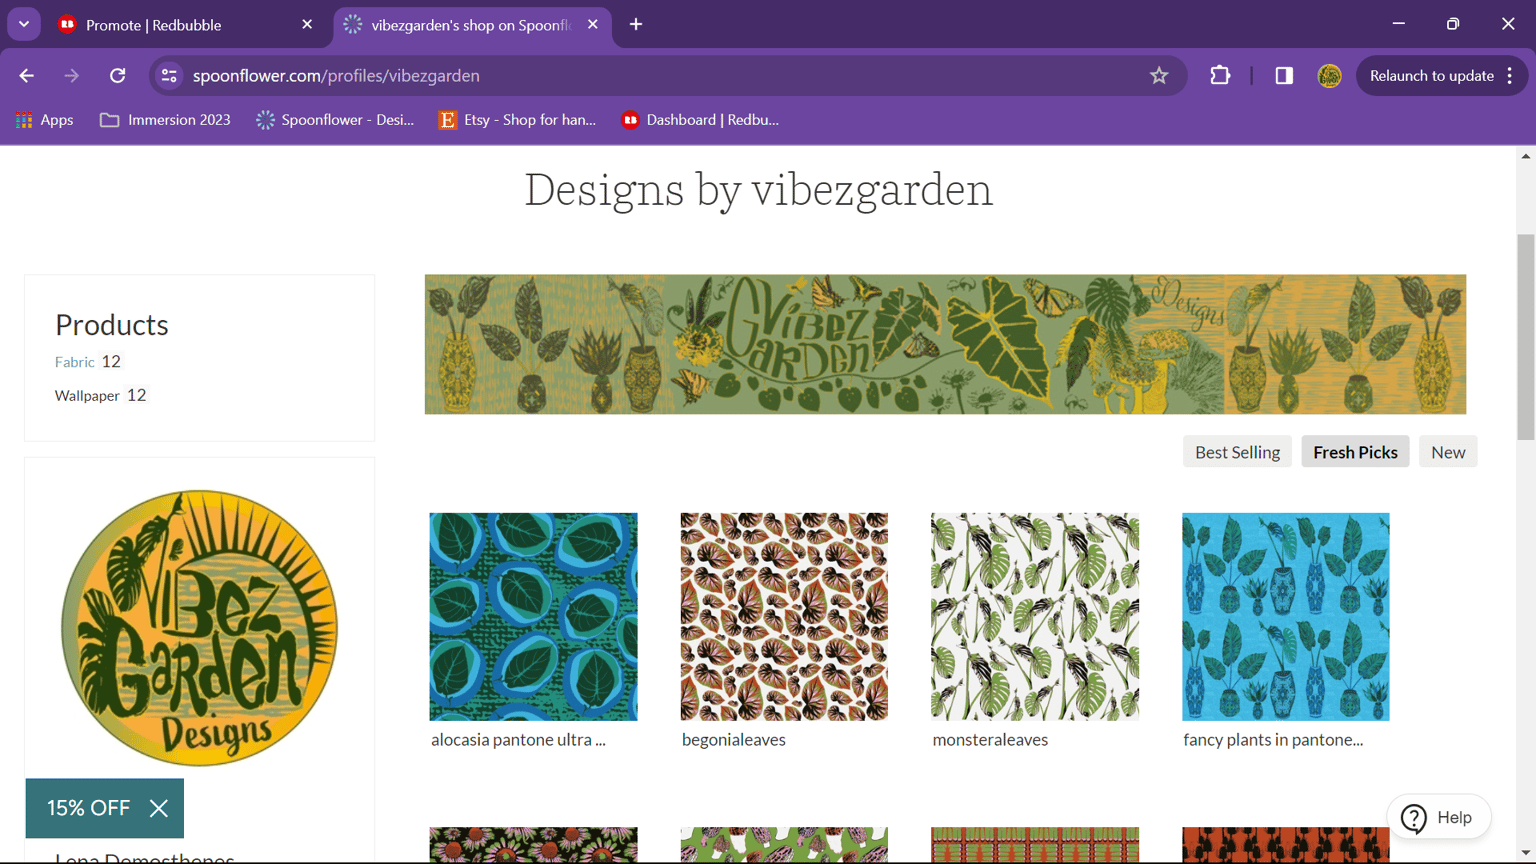This screenshot has width=1536, height=864.
Task: Filter products by Fabric
Action: click(75, 362)
